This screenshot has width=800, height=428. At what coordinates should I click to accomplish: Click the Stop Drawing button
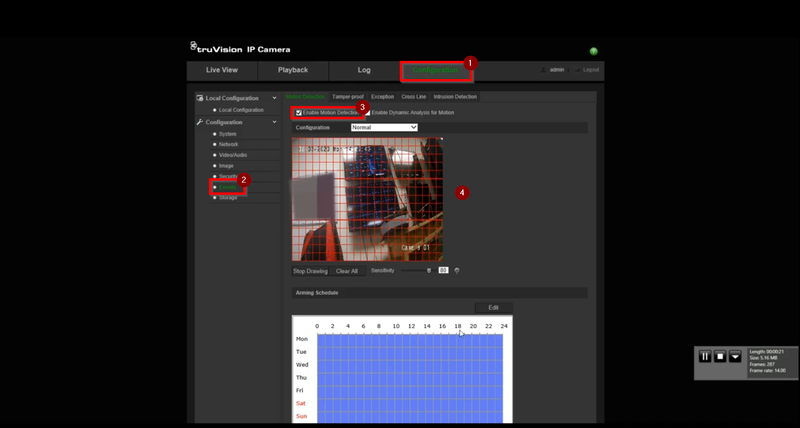(310, 271)
